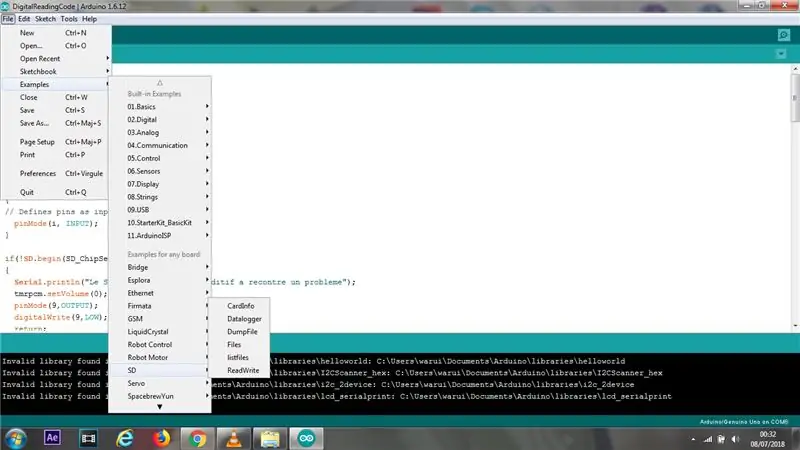Image resolution: width=800 pixels, height=450 pixels.
Task: Expand 10.StarterKit_BasicKit examples
Action: 160,222
